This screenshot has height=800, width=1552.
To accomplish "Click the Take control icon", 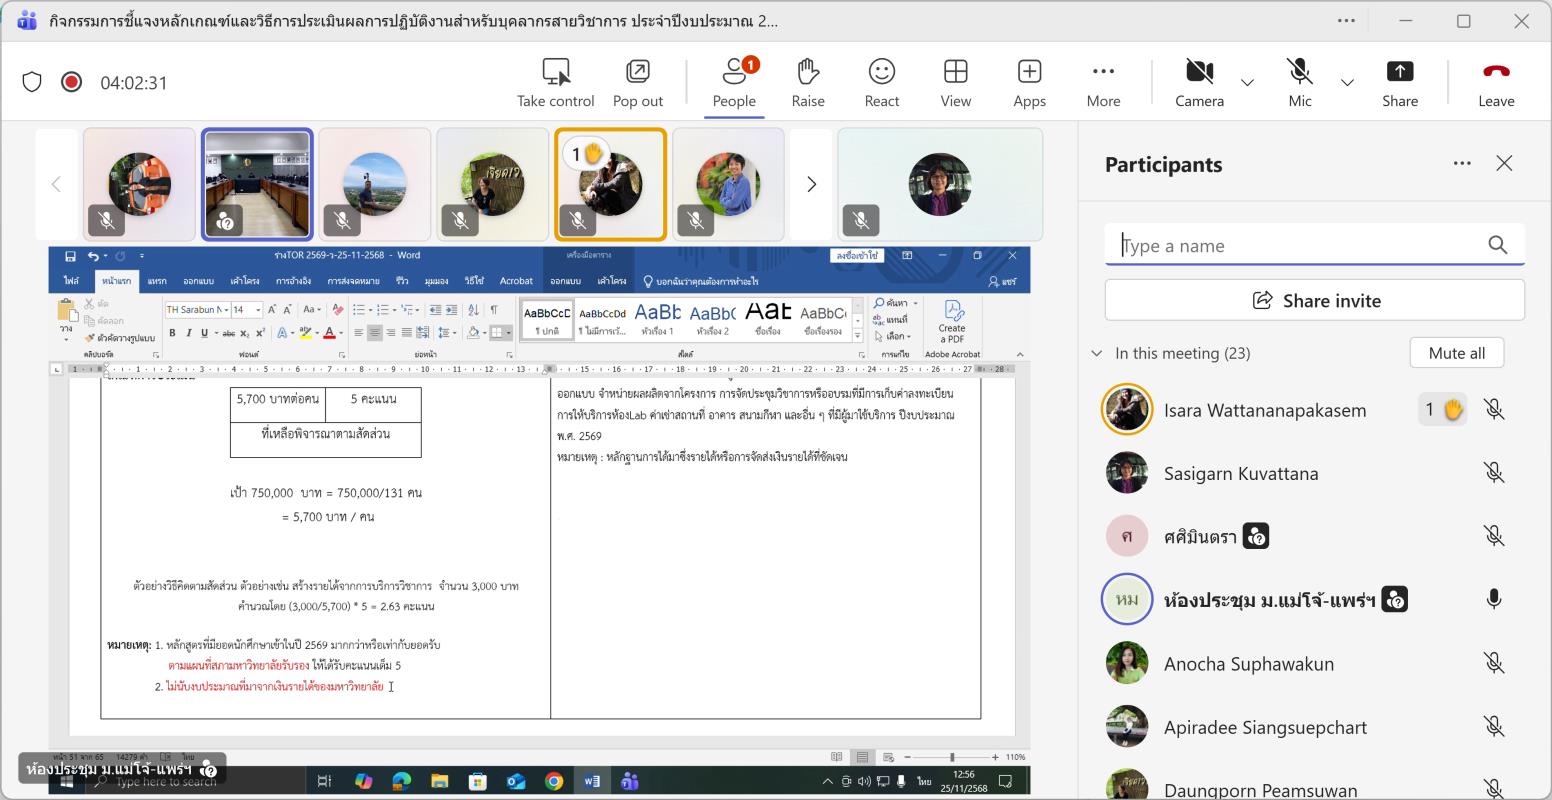I will [555, 72].
